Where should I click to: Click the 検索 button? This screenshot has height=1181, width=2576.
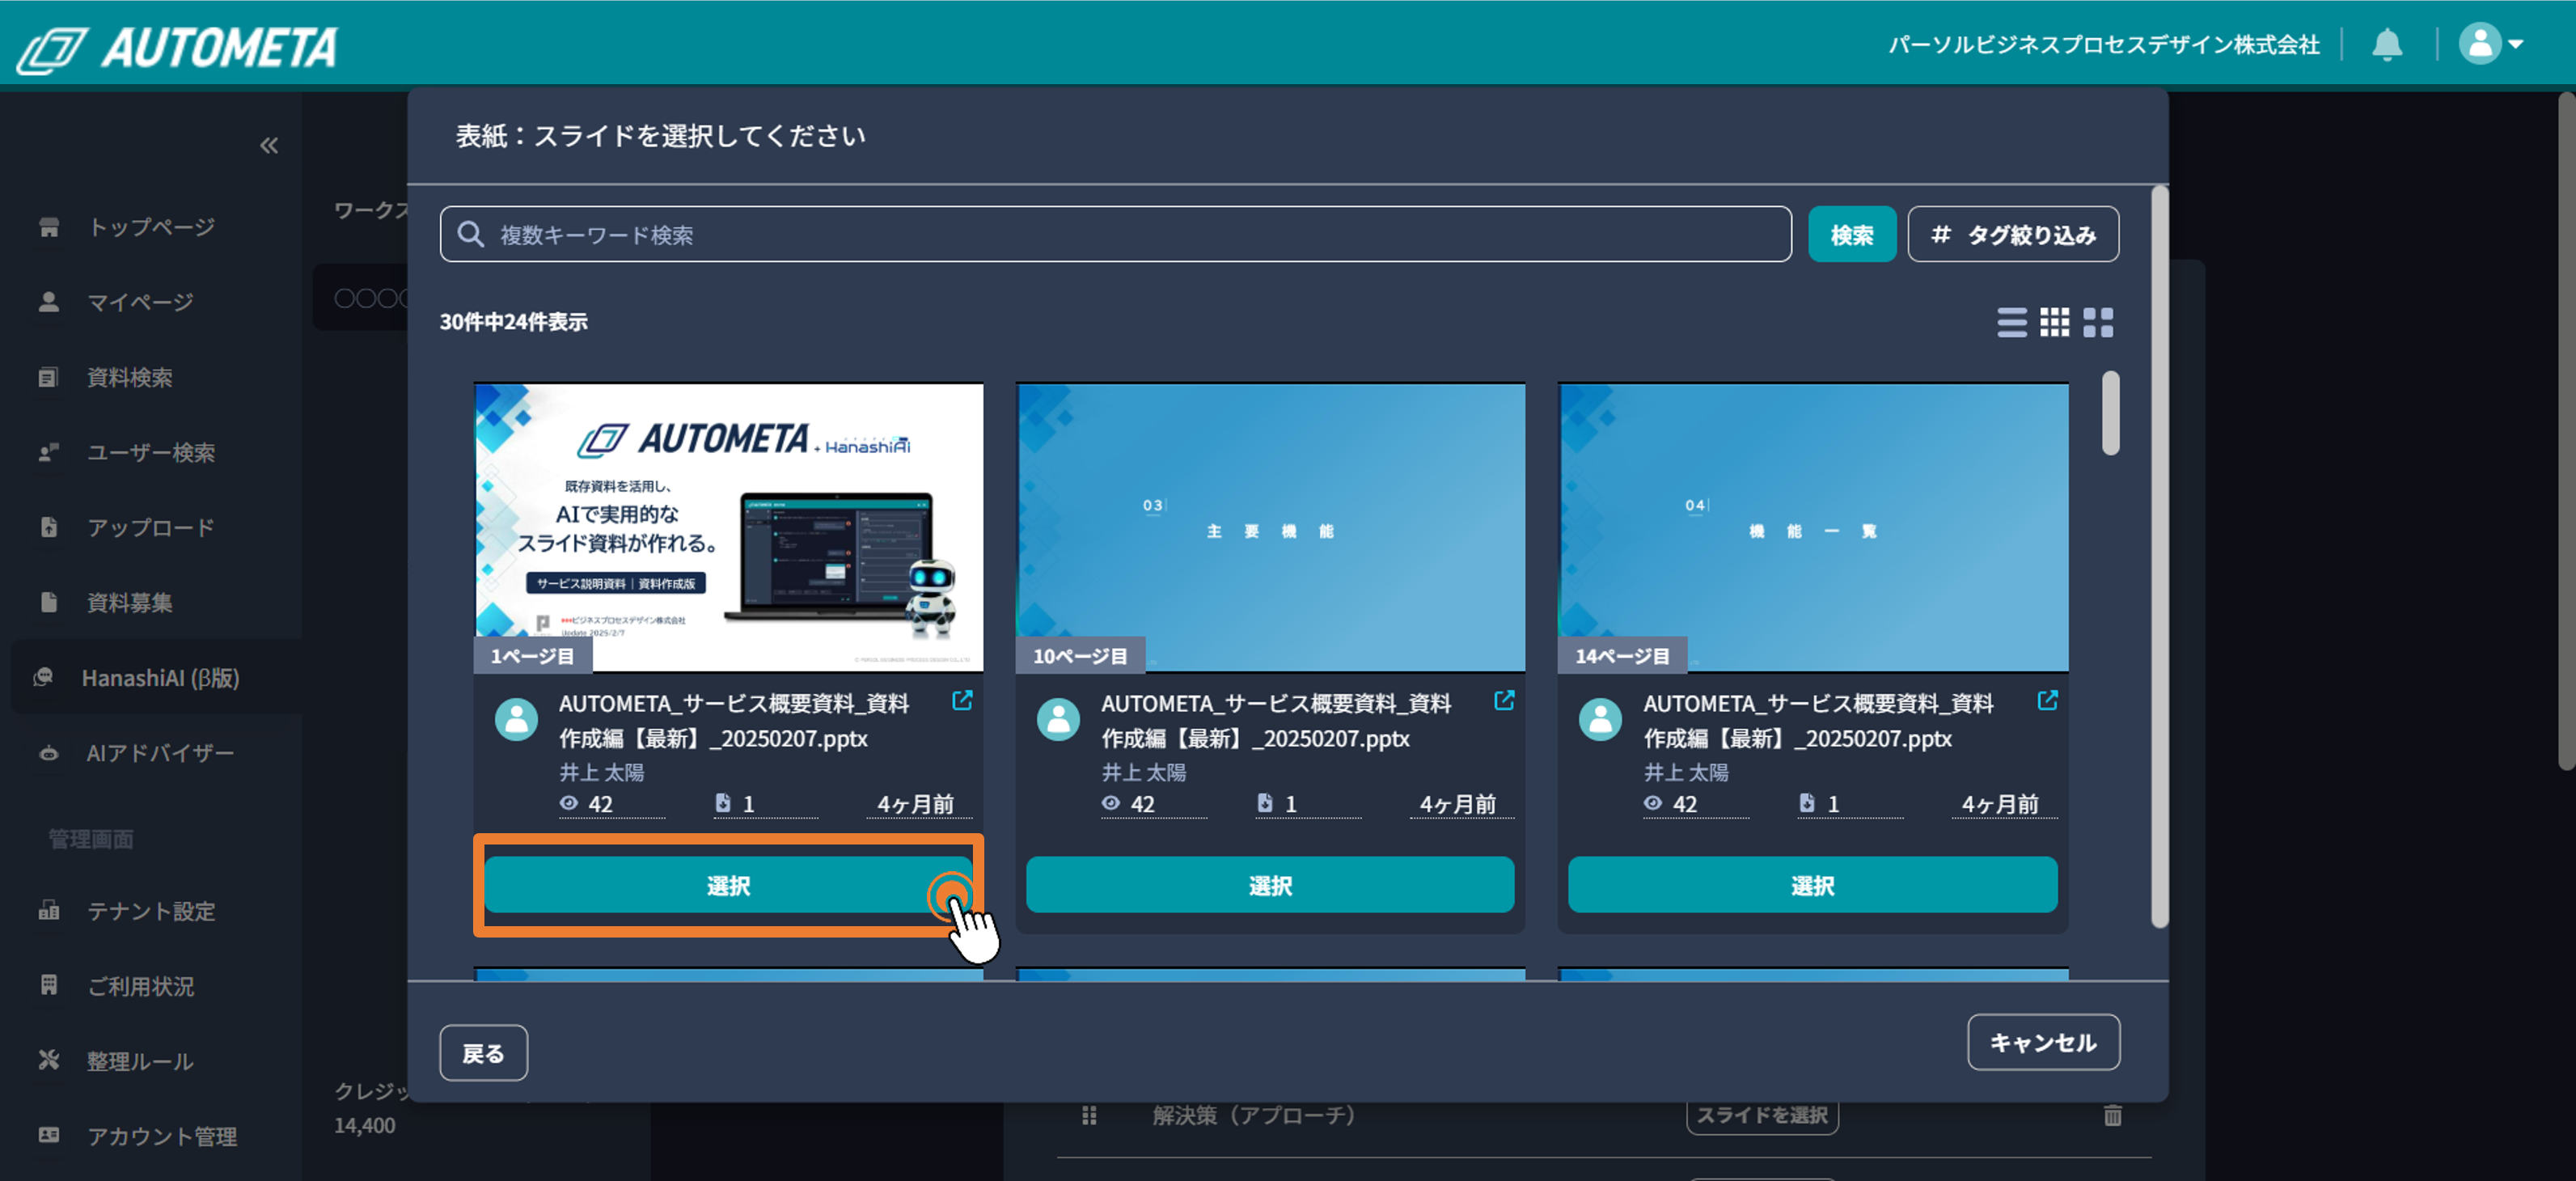click(1851, 235)
